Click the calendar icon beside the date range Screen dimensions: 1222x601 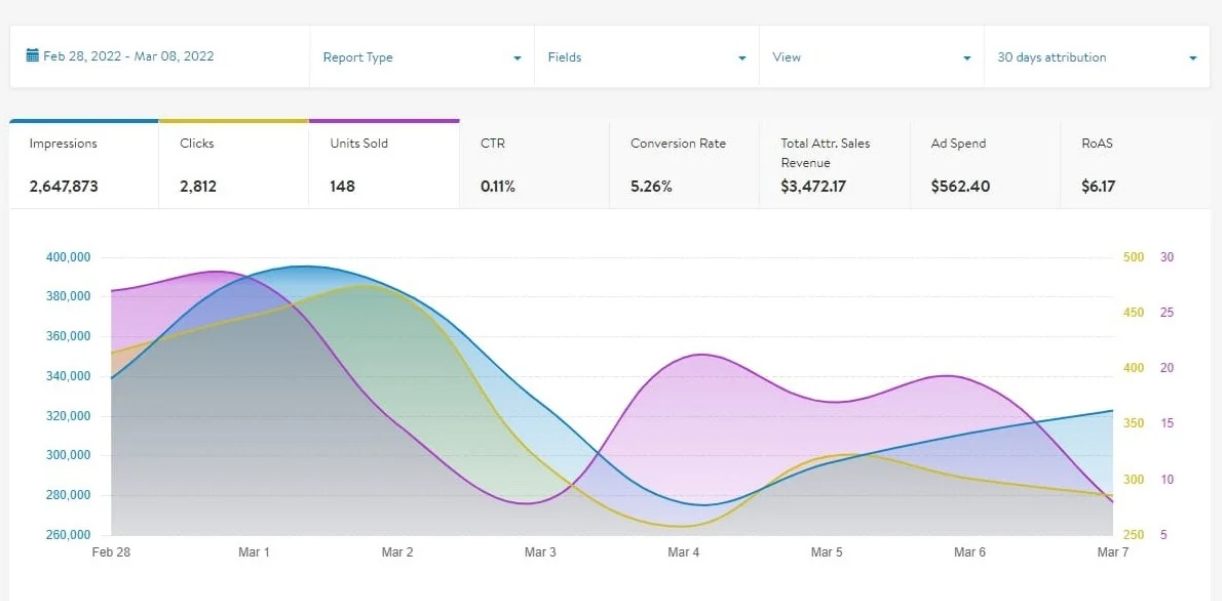point(32,57)
